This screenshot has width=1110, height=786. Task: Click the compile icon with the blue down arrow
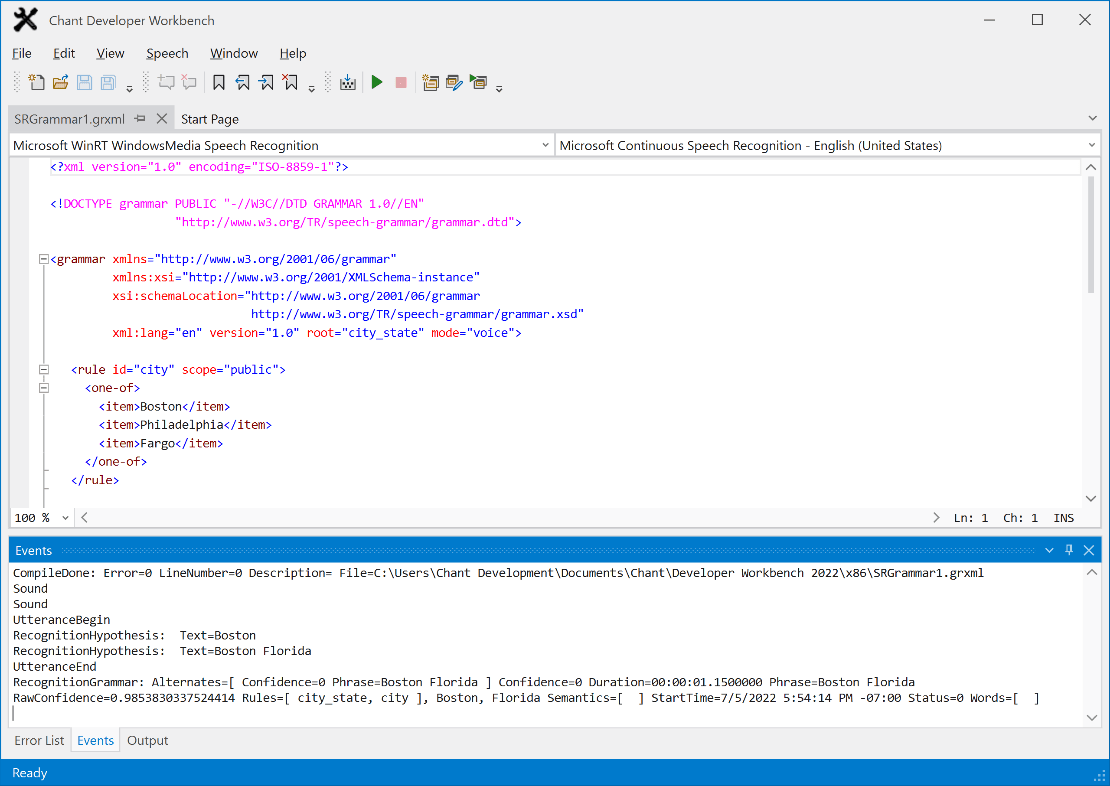pyautogui.click(x=348, y=82)
